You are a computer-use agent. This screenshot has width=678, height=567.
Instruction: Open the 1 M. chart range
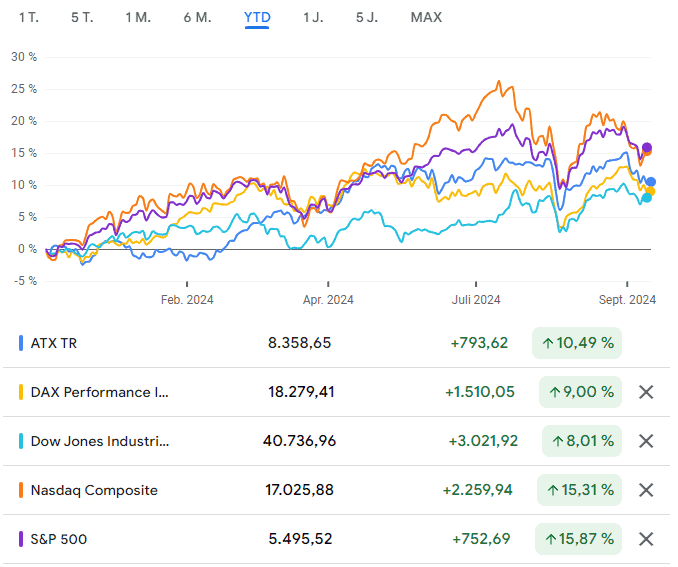pyautogui.click(x=138, y=17)
